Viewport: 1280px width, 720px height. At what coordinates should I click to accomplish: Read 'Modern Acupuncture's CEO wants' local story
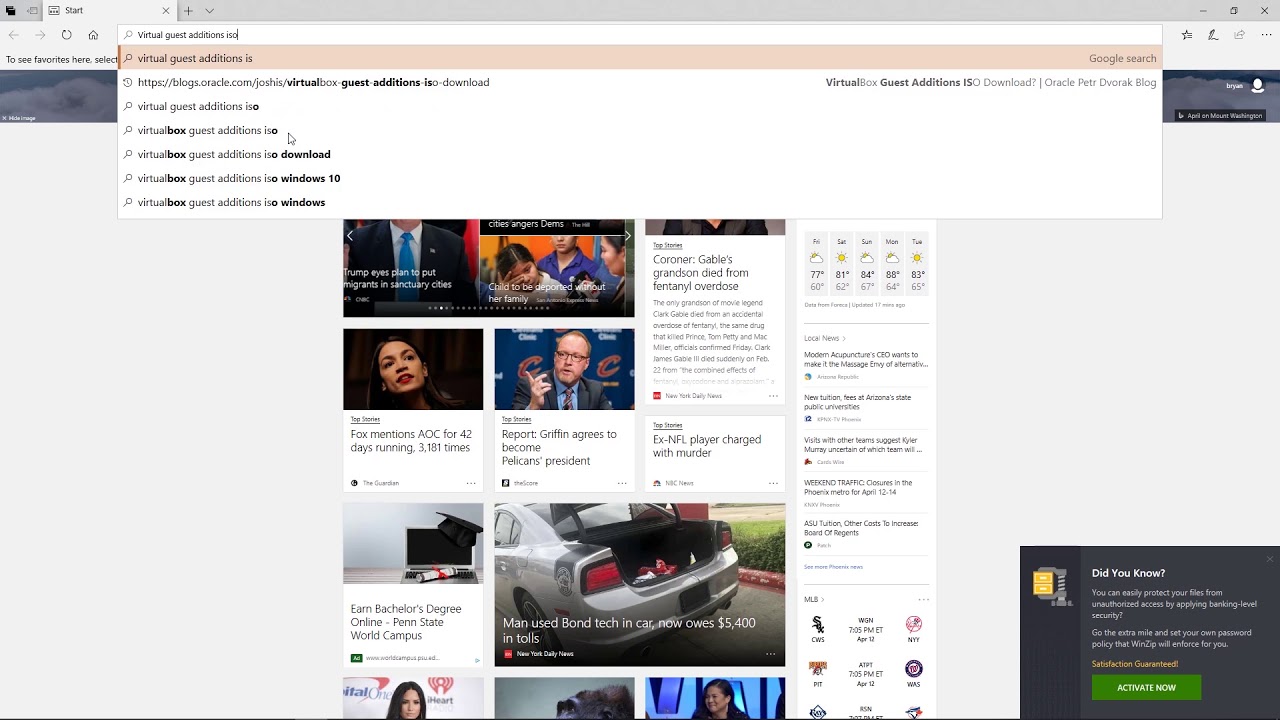(x=866, y=359)
